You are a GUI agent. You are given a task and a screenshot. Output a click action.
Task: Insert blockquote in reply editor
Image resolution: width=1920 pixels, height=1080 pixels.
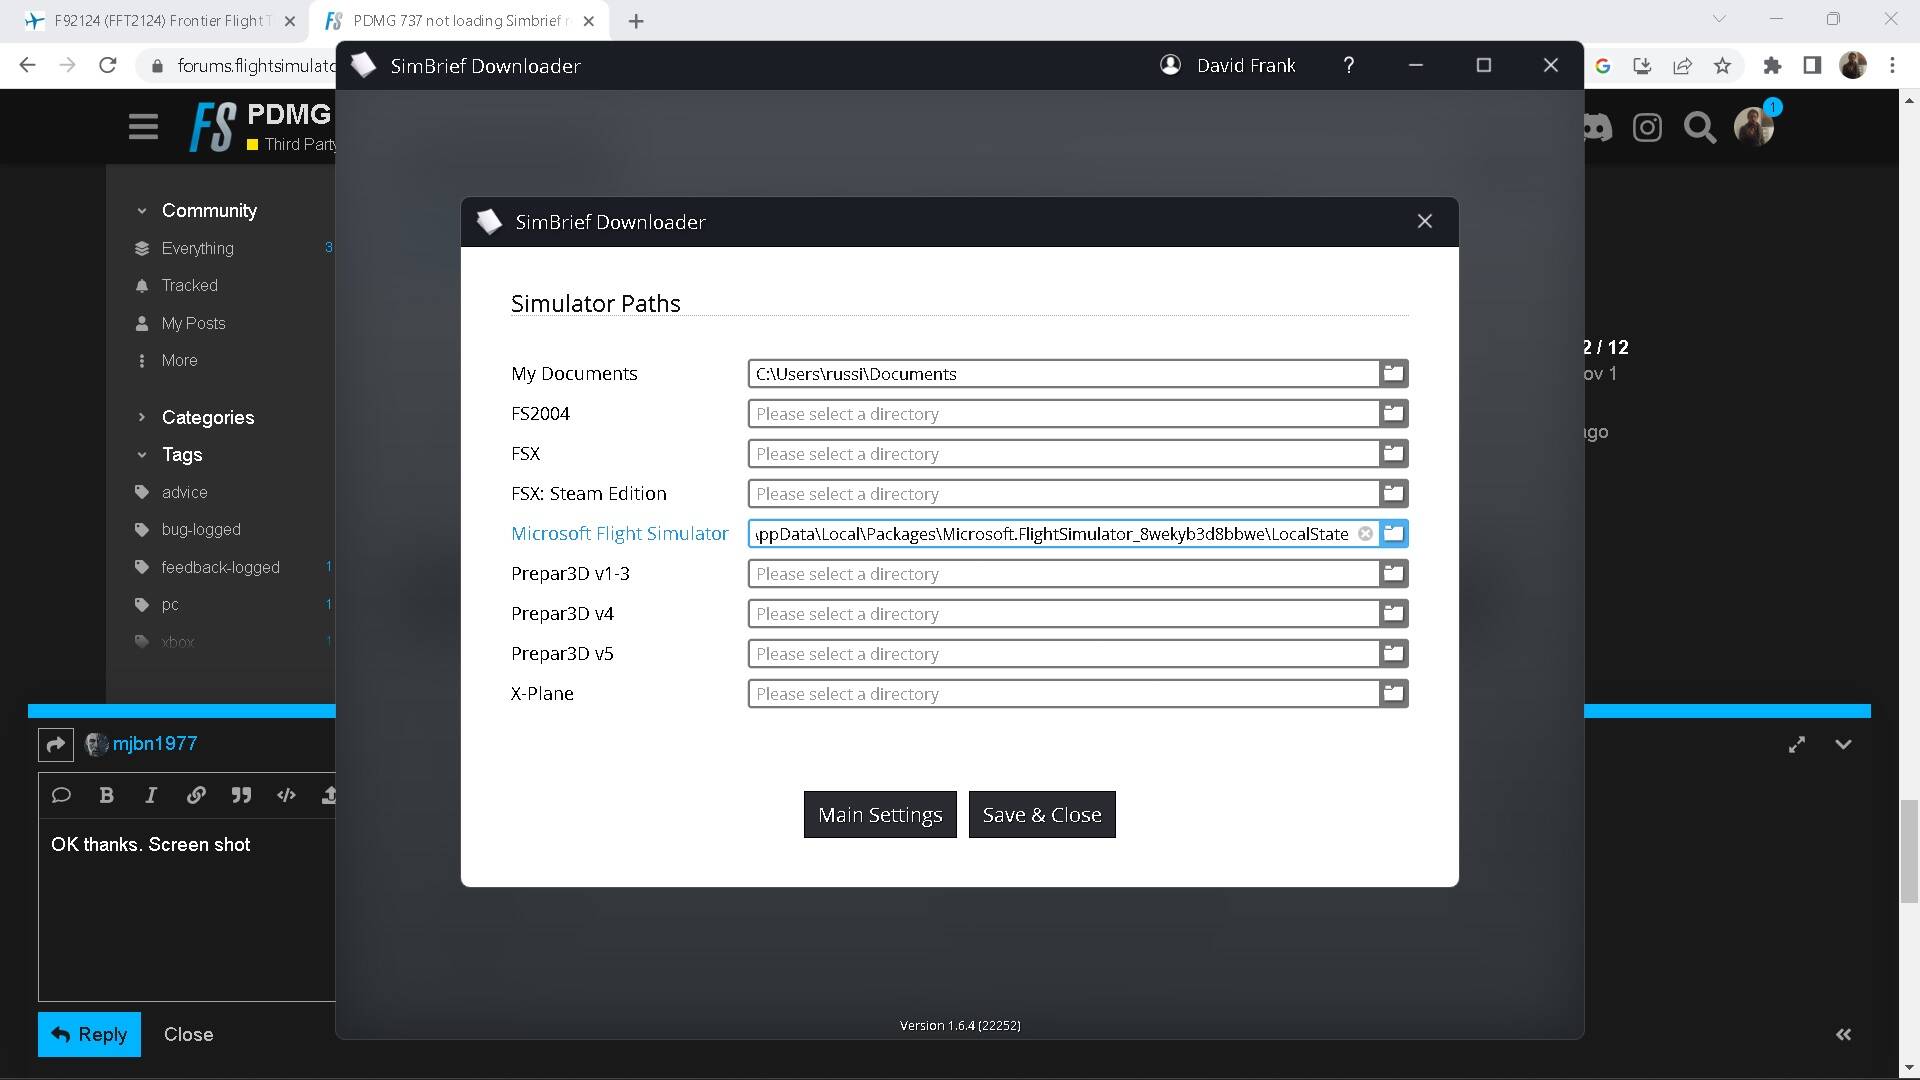(x=241, y=795)
